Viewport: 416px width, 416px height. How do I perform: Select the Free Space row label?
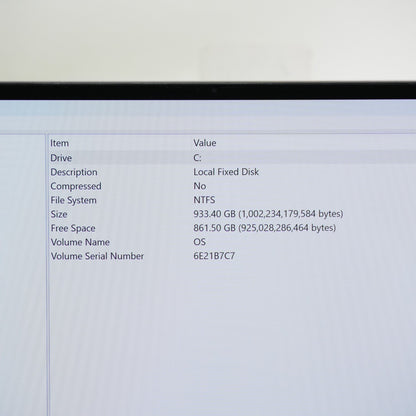pyautogui.click(x=73, y=228)
